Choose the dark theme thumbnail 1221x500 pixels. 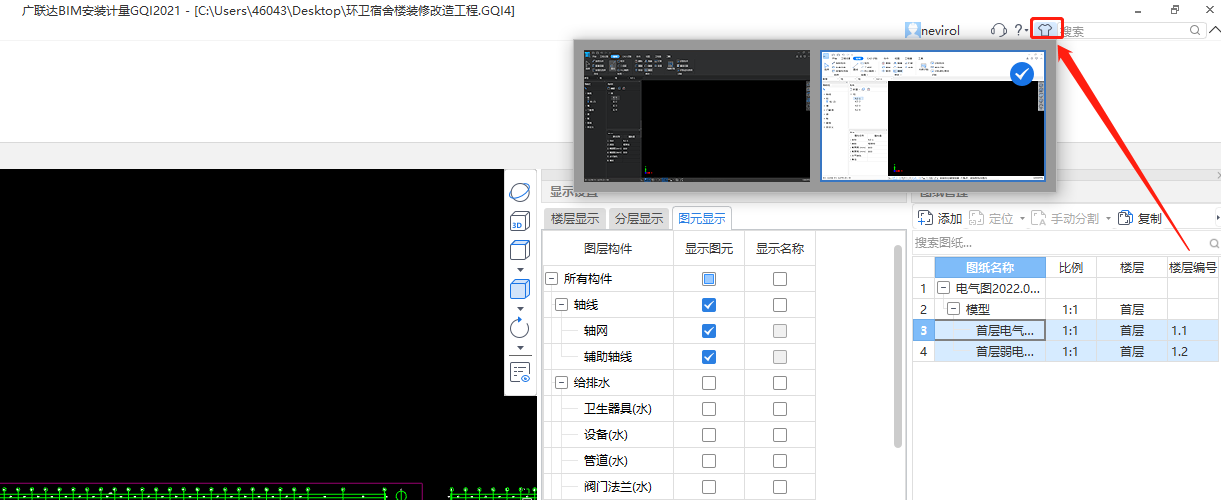697,117
